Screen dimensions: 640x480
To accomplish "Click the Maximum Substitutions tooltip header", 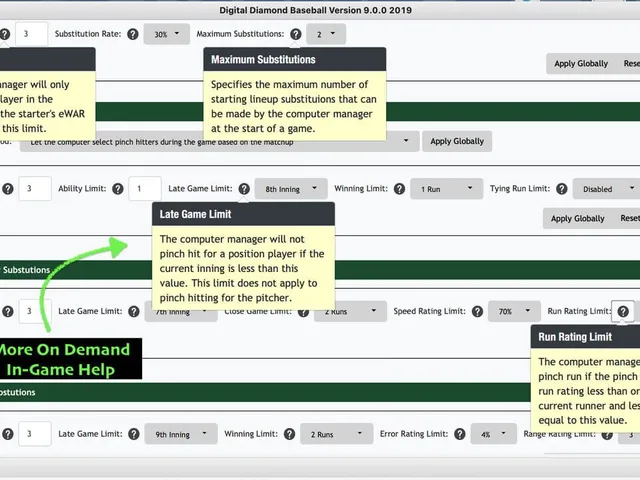I will tap(295, 60).
